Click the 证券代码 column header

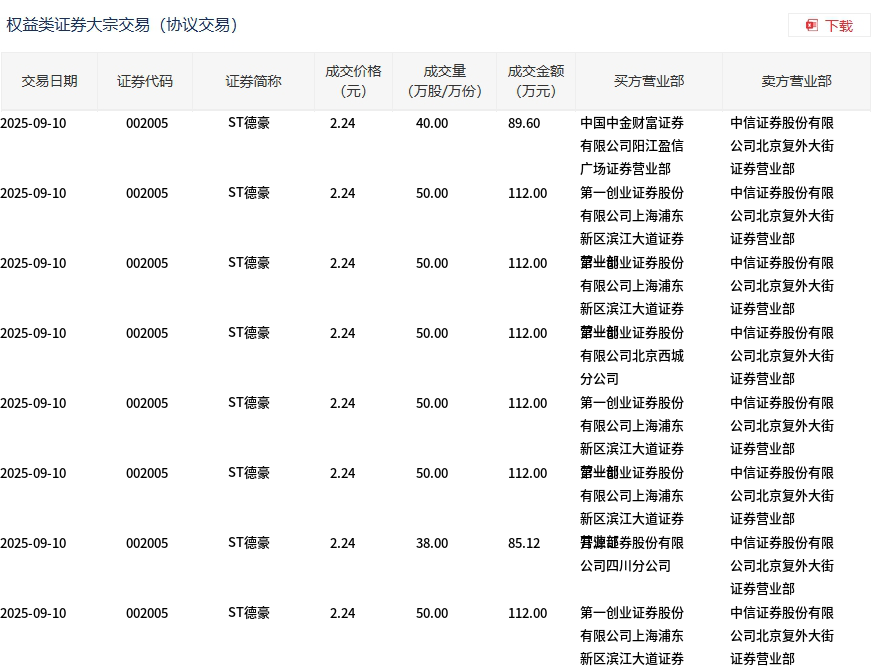145,81
